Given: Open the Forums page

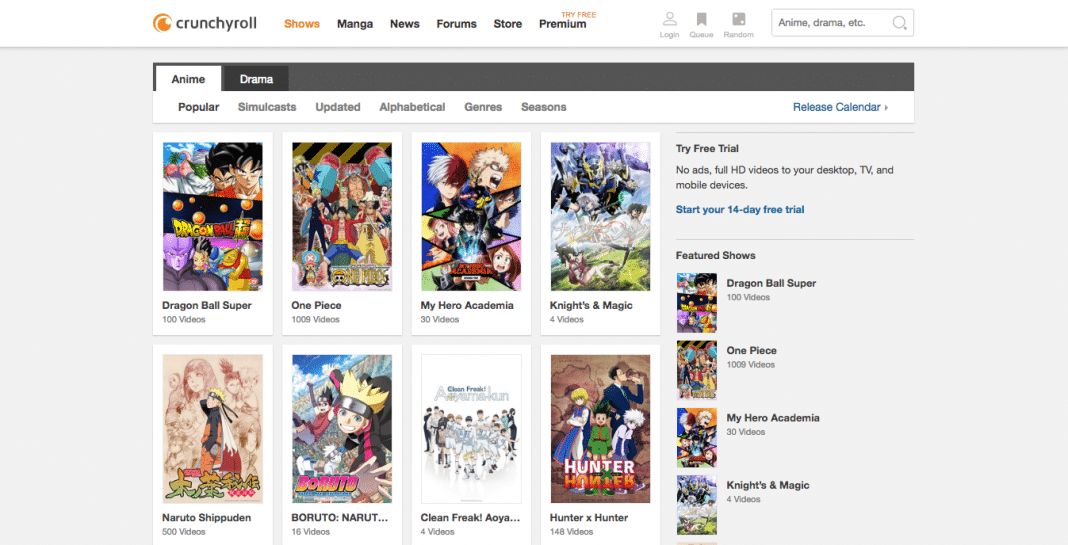Looking at the screenshot, I should click(x=456, y=24).
